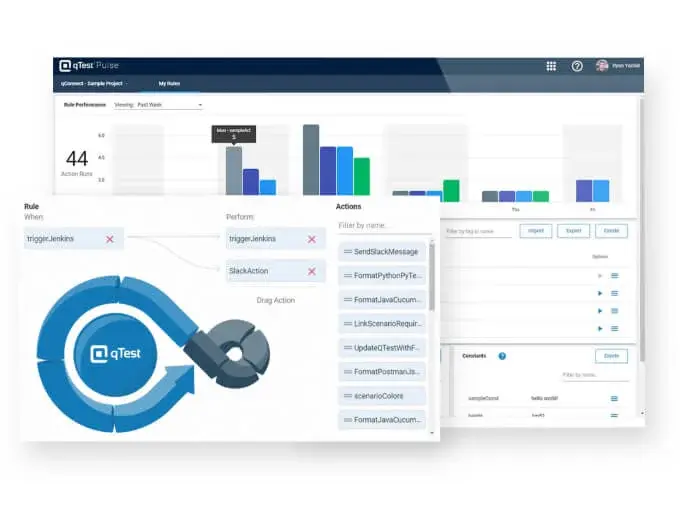Click the Constants help info icon
This screenshot has height=528, width=680.
click(502, 356)
